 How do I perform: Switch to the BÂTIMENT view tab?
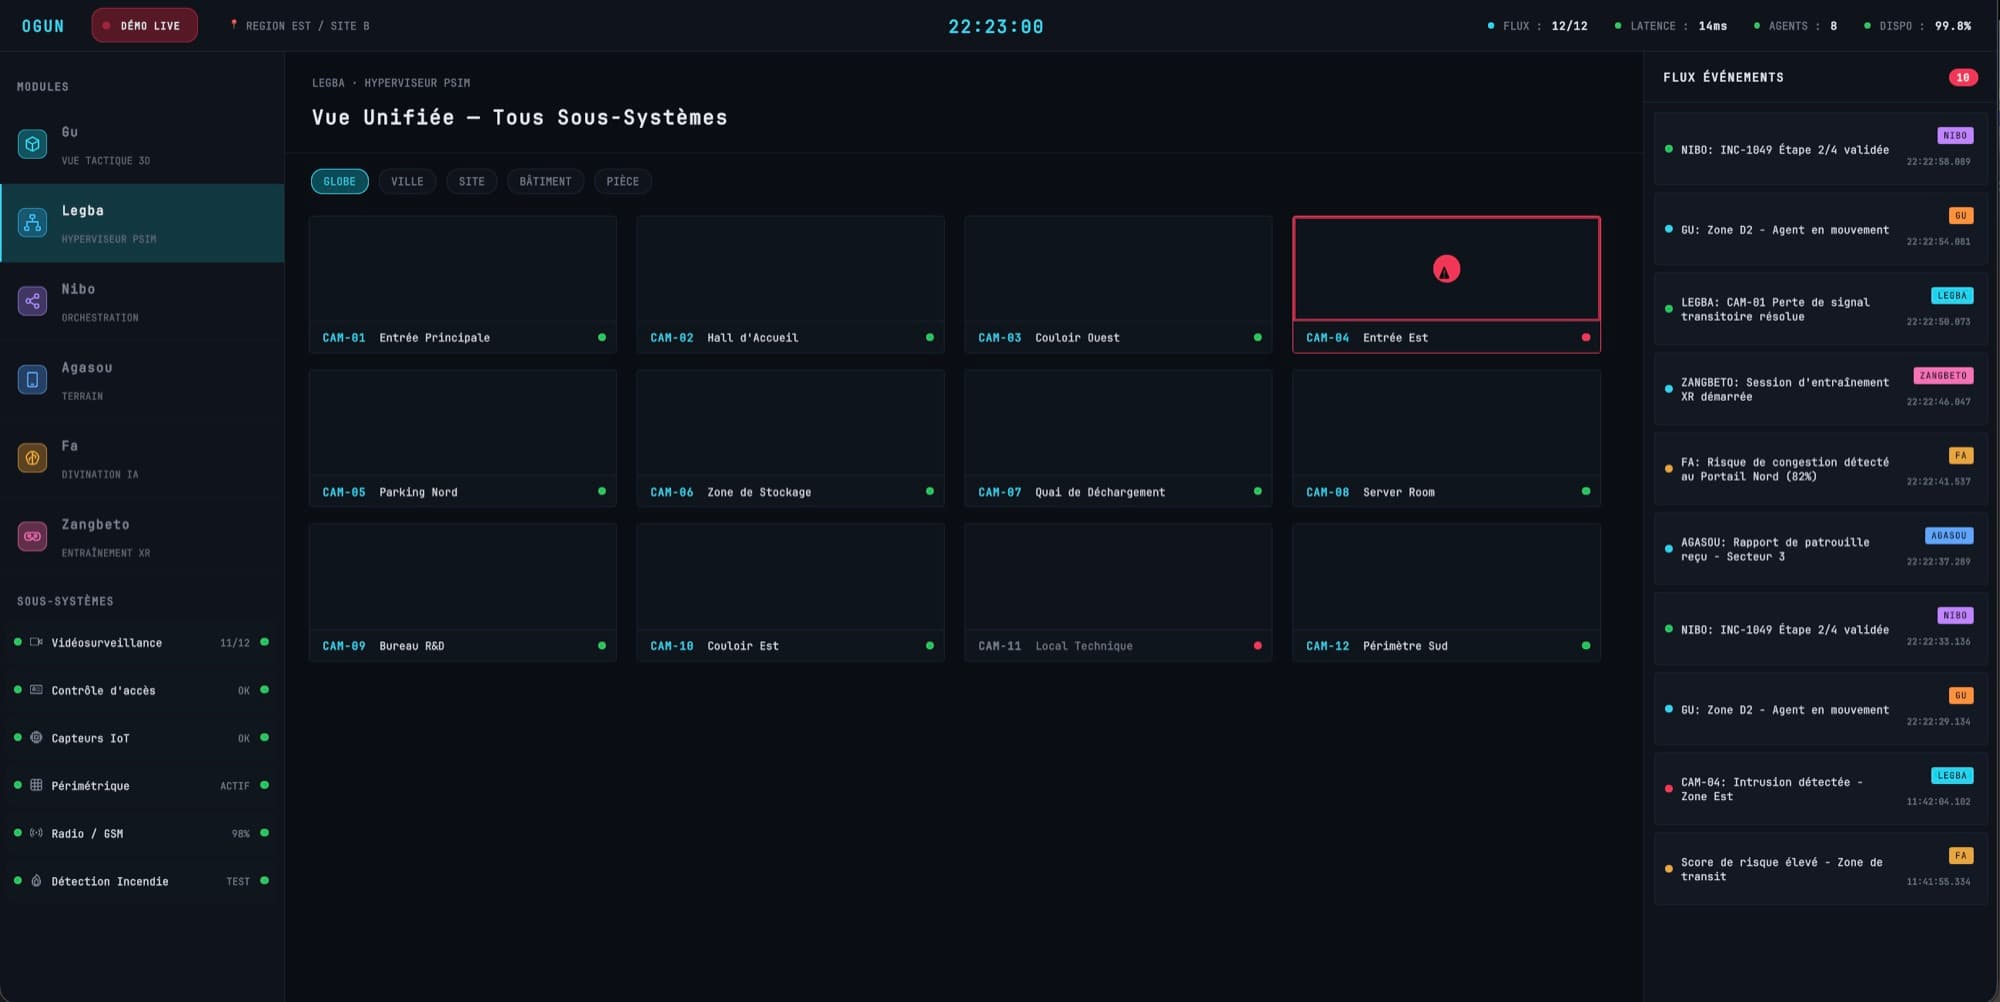click(545, 181)
